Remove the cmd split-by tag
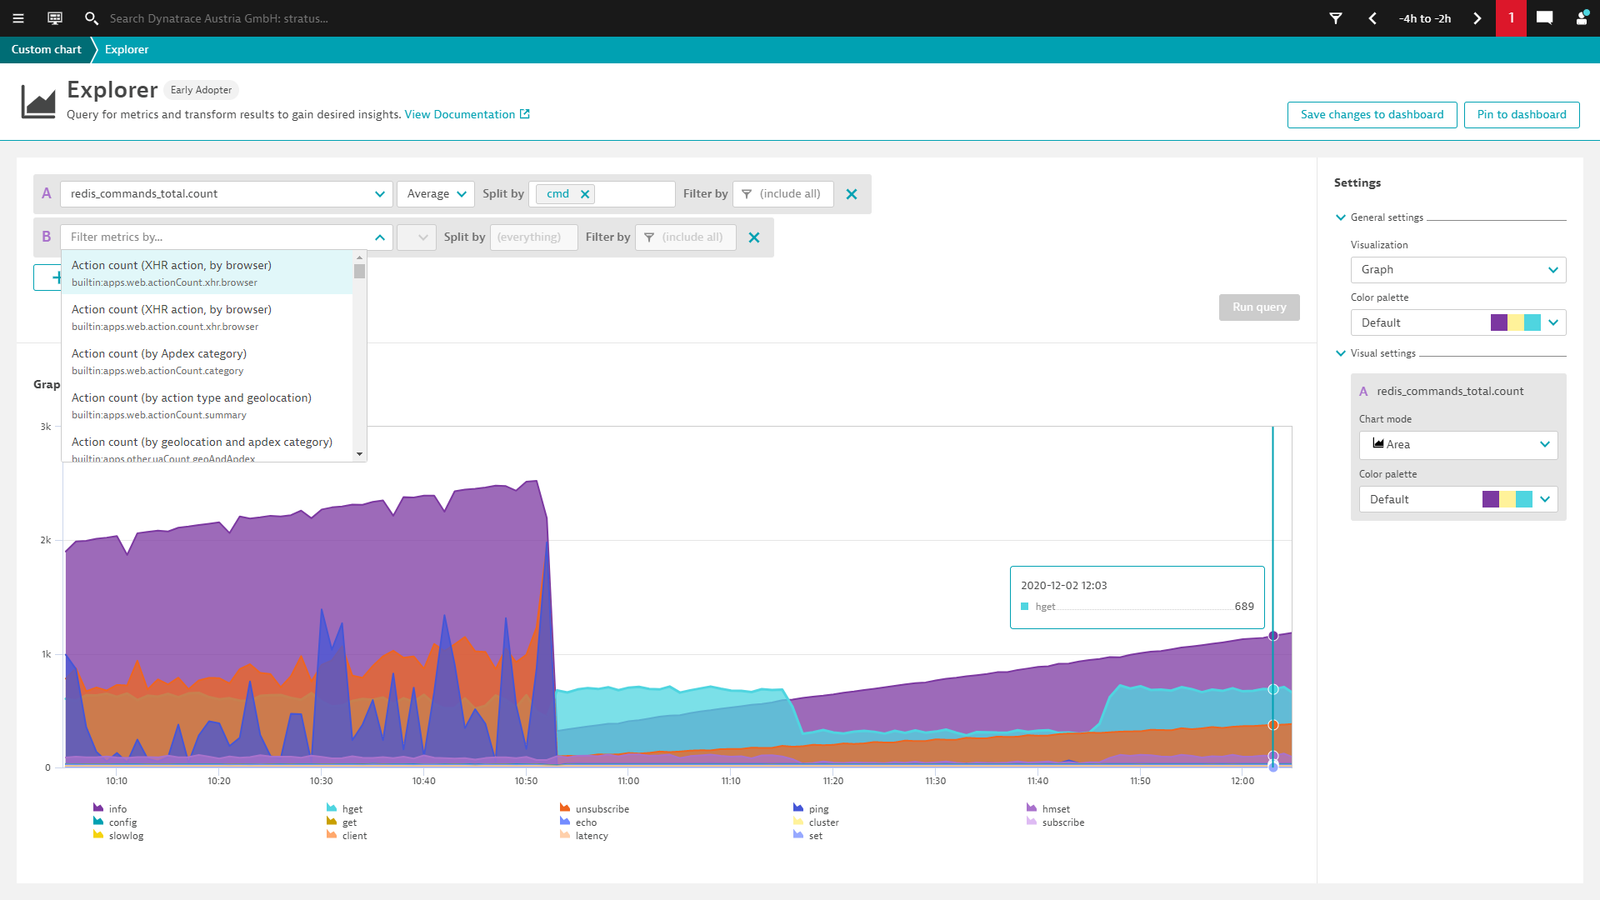The height and width of the screenshot is (900, 1600). pos(585,194)
